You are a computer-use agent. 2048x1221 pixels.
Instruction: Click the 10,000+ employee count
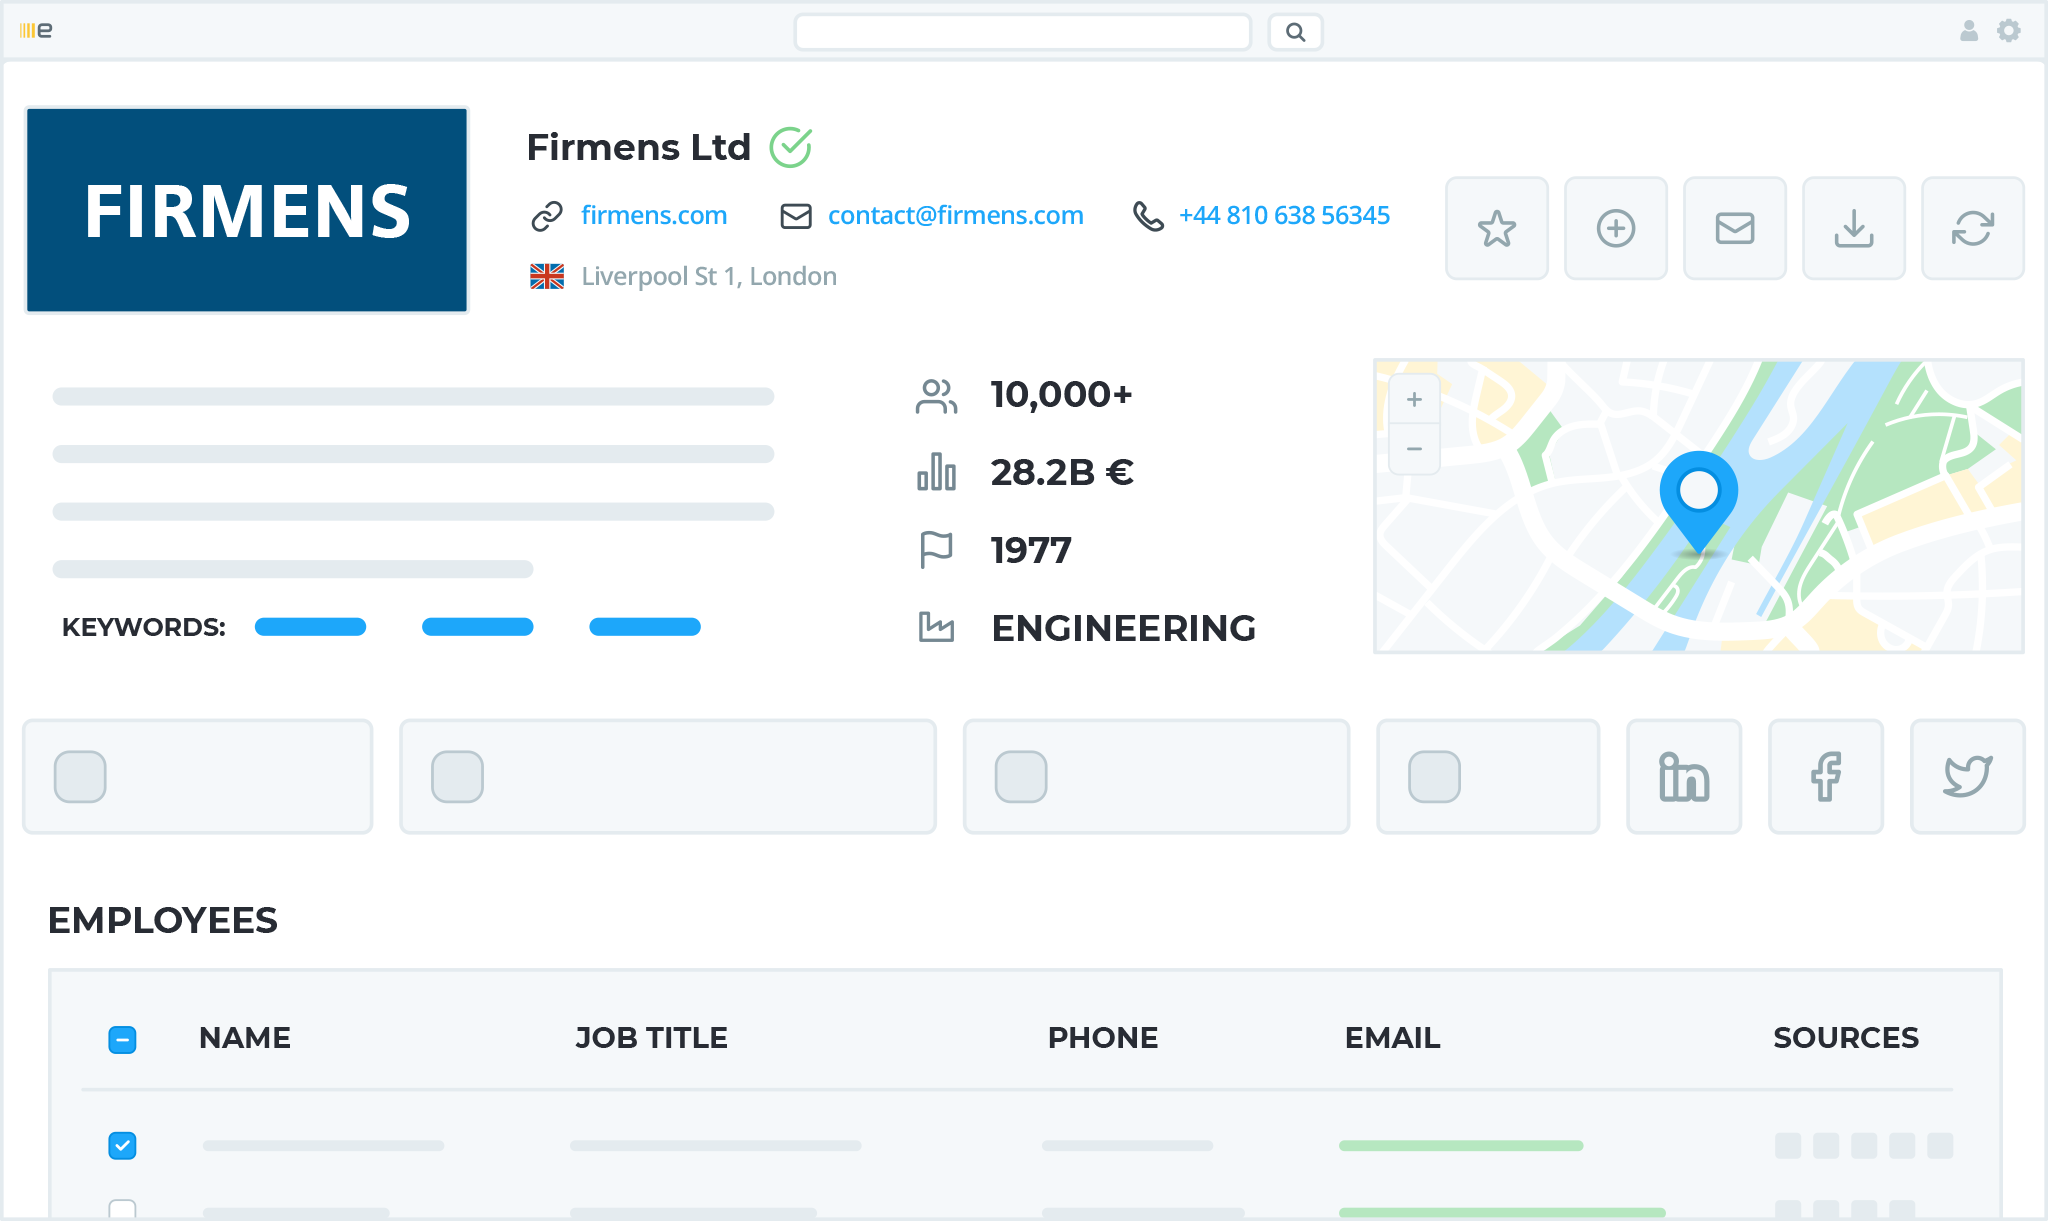[1061, 395]
